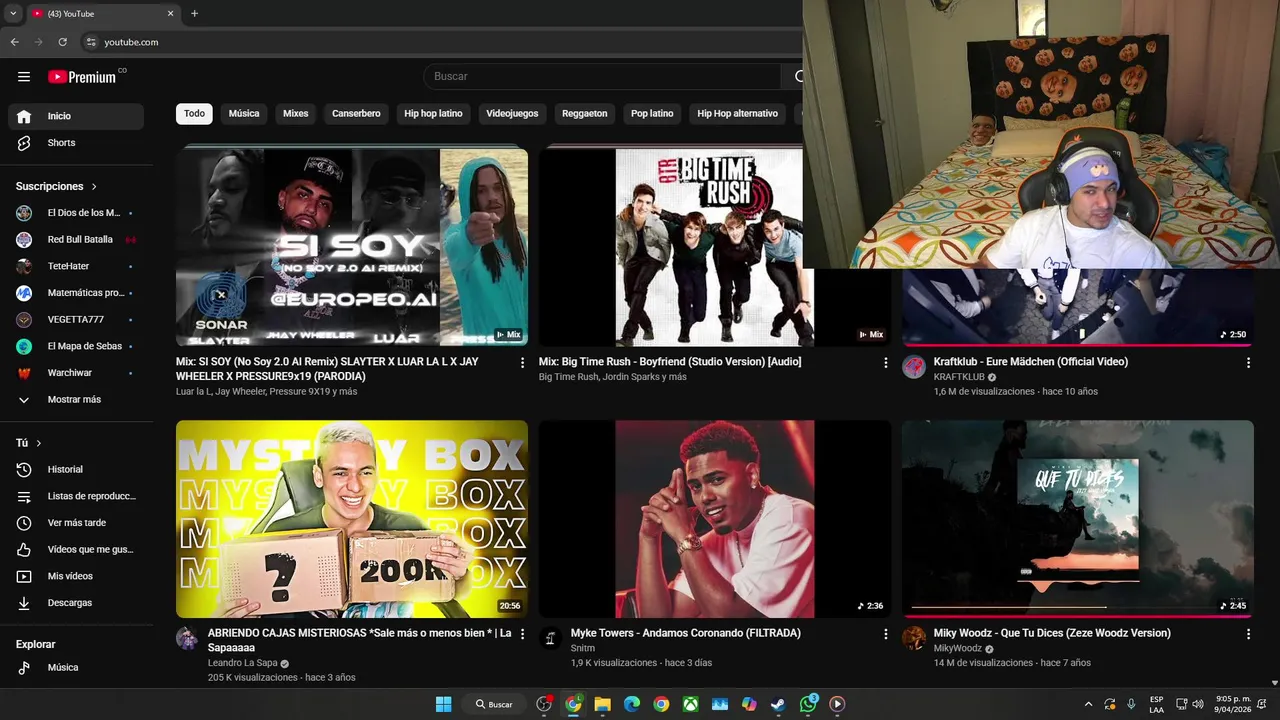
Task: Select the Videojuegos filter chip
Action: (512, 114)
